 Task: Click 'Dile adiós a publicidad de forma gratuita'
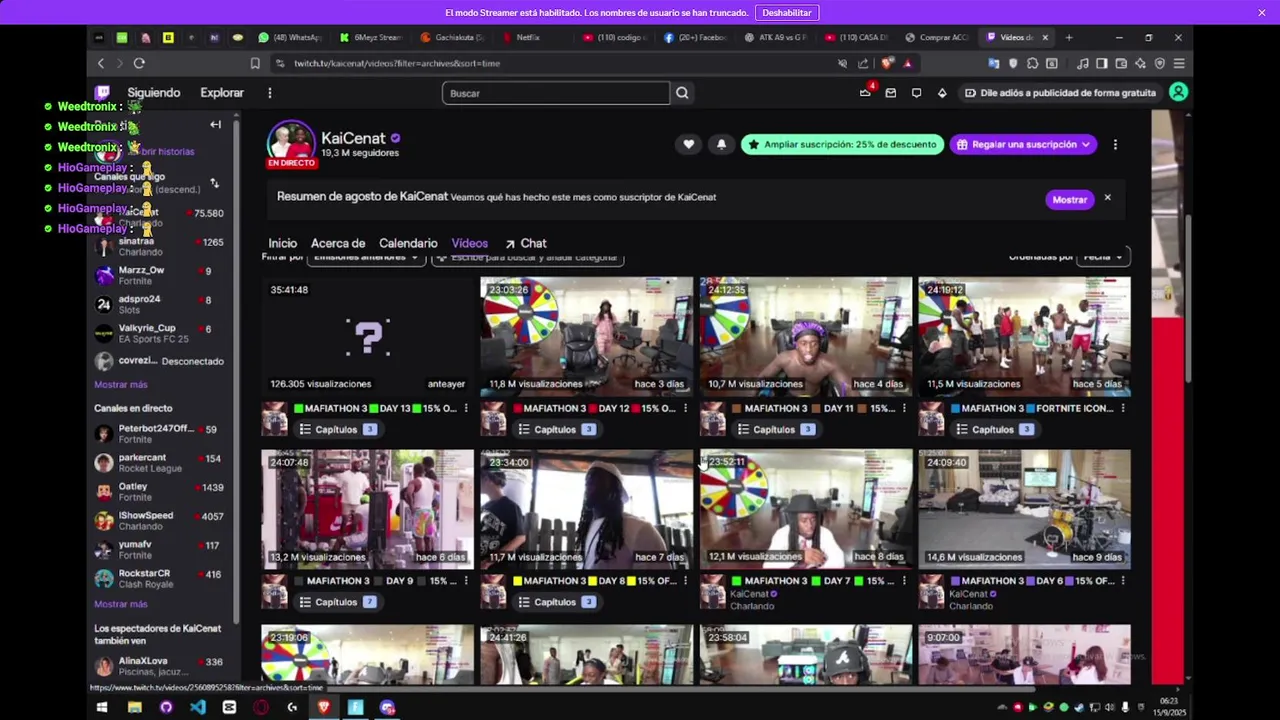1060,93
